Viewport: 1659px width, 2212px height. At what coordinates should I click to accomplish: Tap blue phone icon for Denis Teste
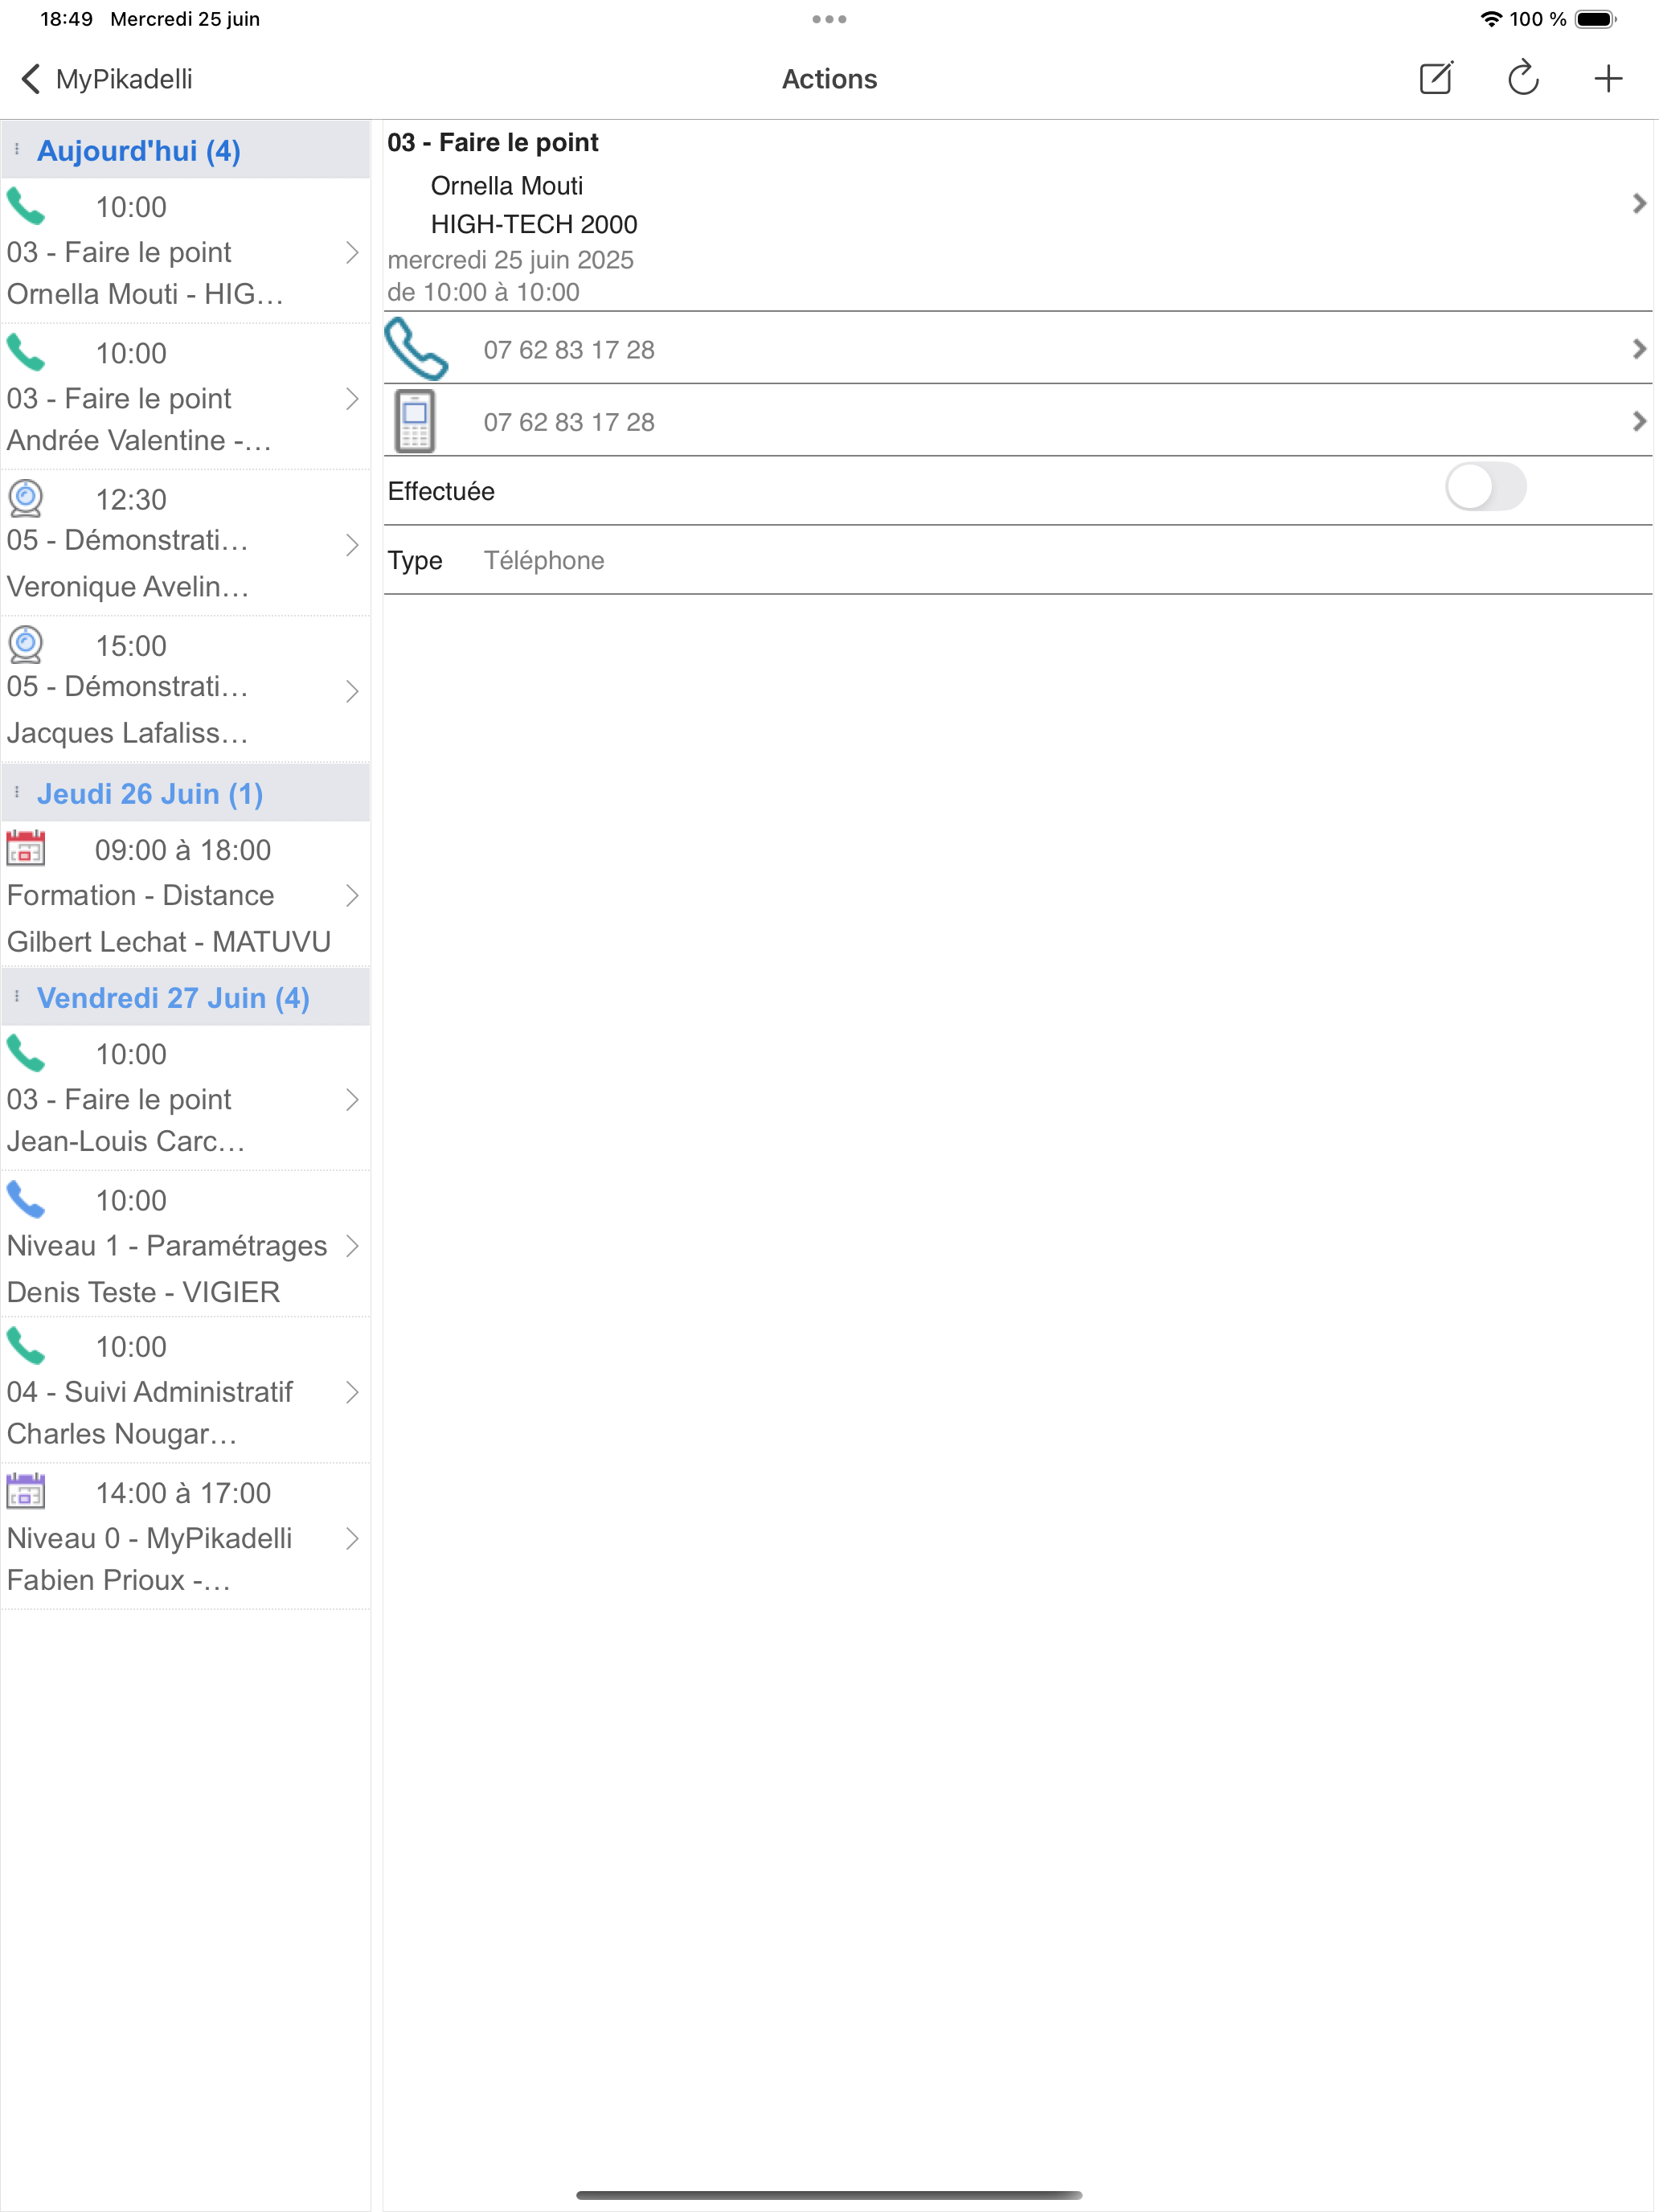26,1200
